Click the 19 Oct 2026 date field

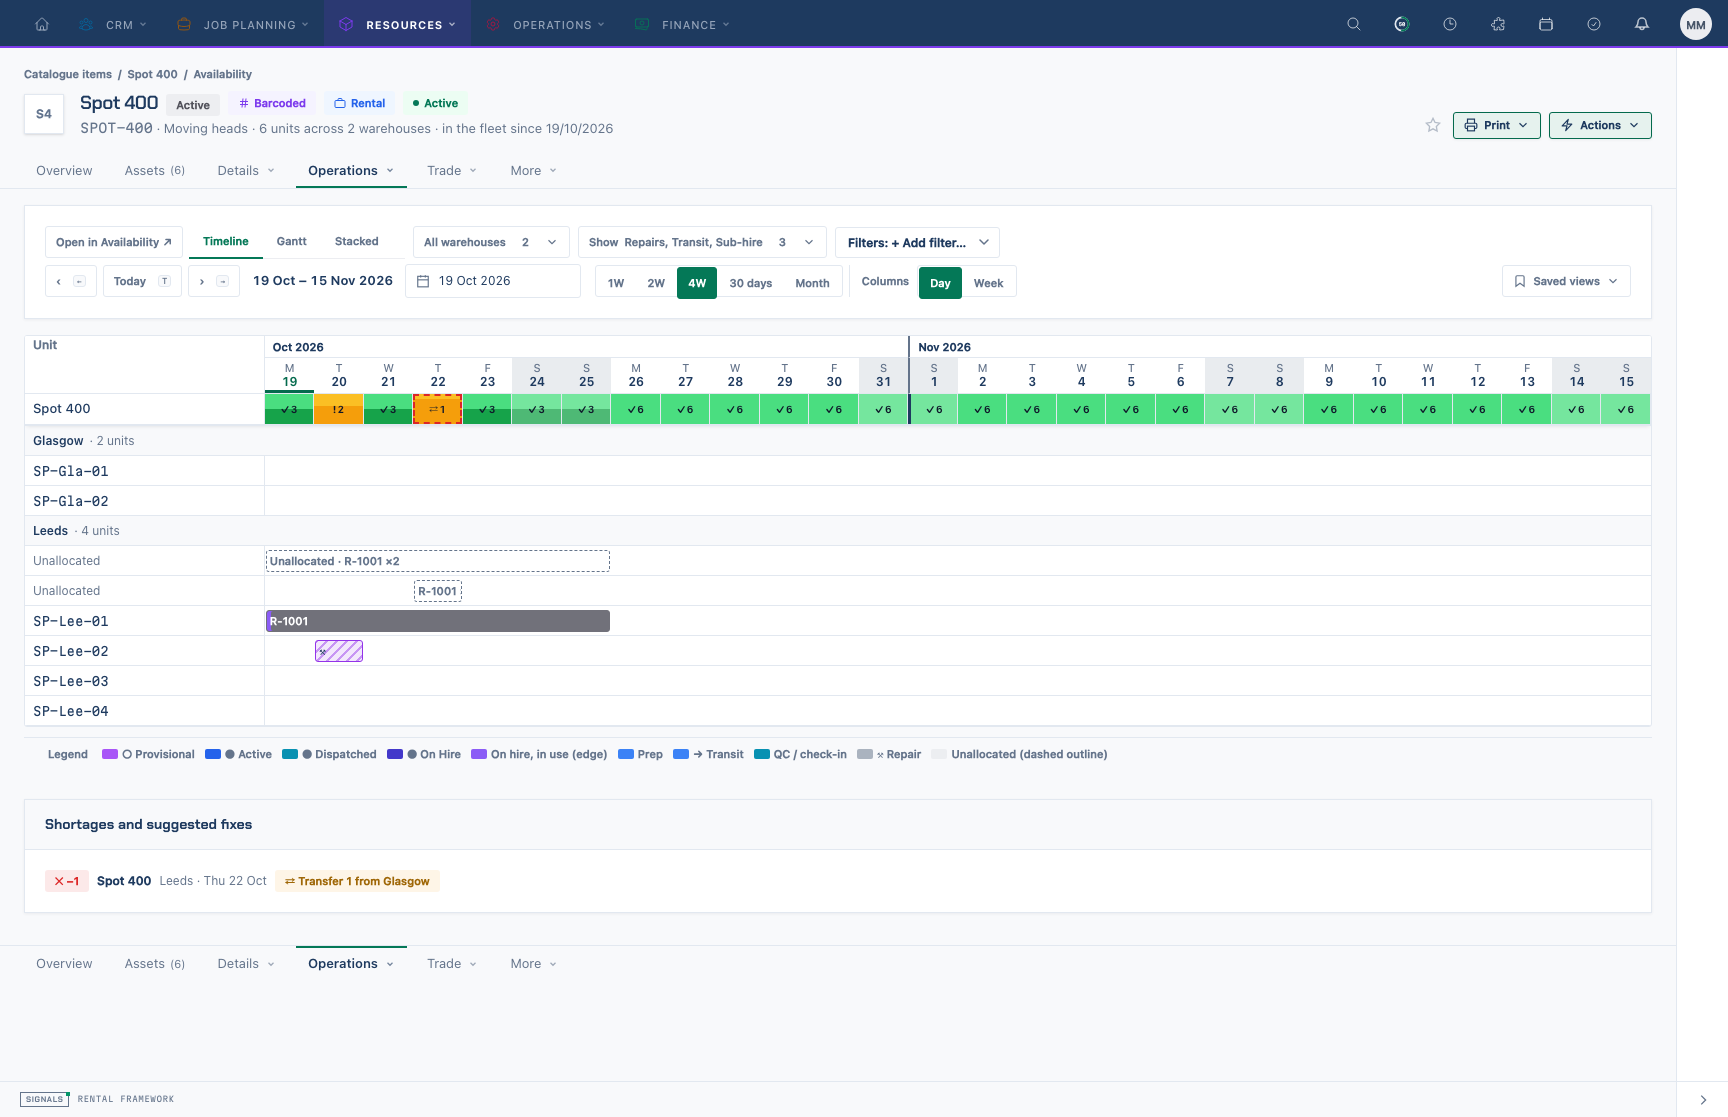(493, 281)
